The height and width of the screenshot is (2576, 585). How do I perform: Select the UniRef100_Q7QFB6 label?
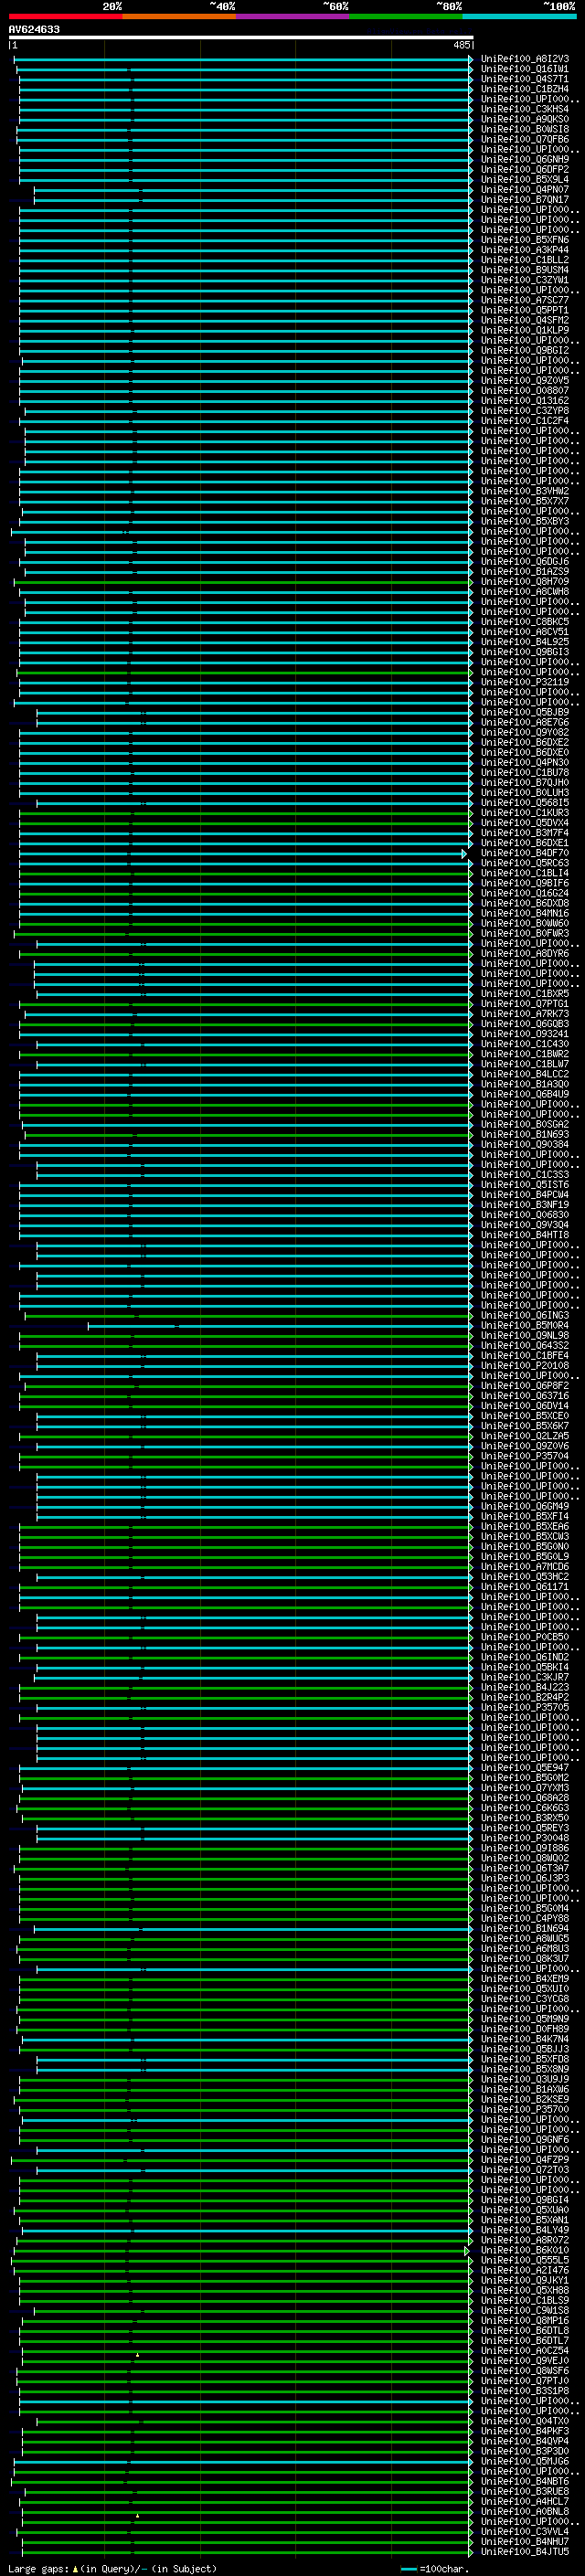click(525, 139)
